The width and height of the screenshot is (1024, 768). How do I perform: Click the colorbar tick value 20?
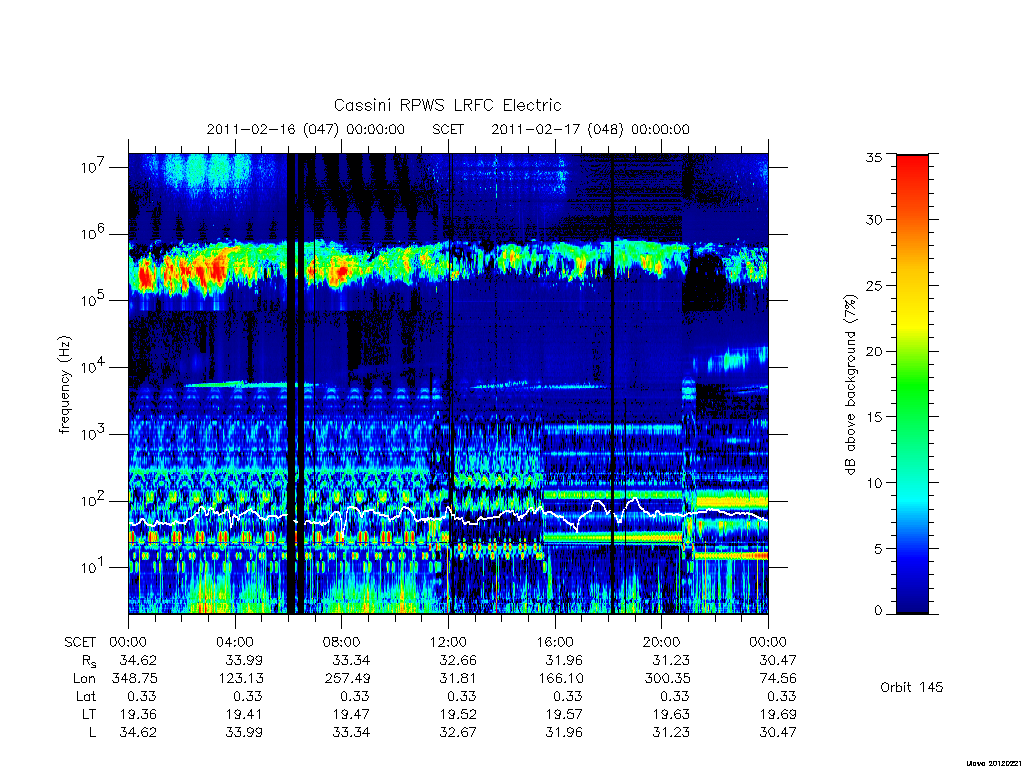[x=874, y=351]
